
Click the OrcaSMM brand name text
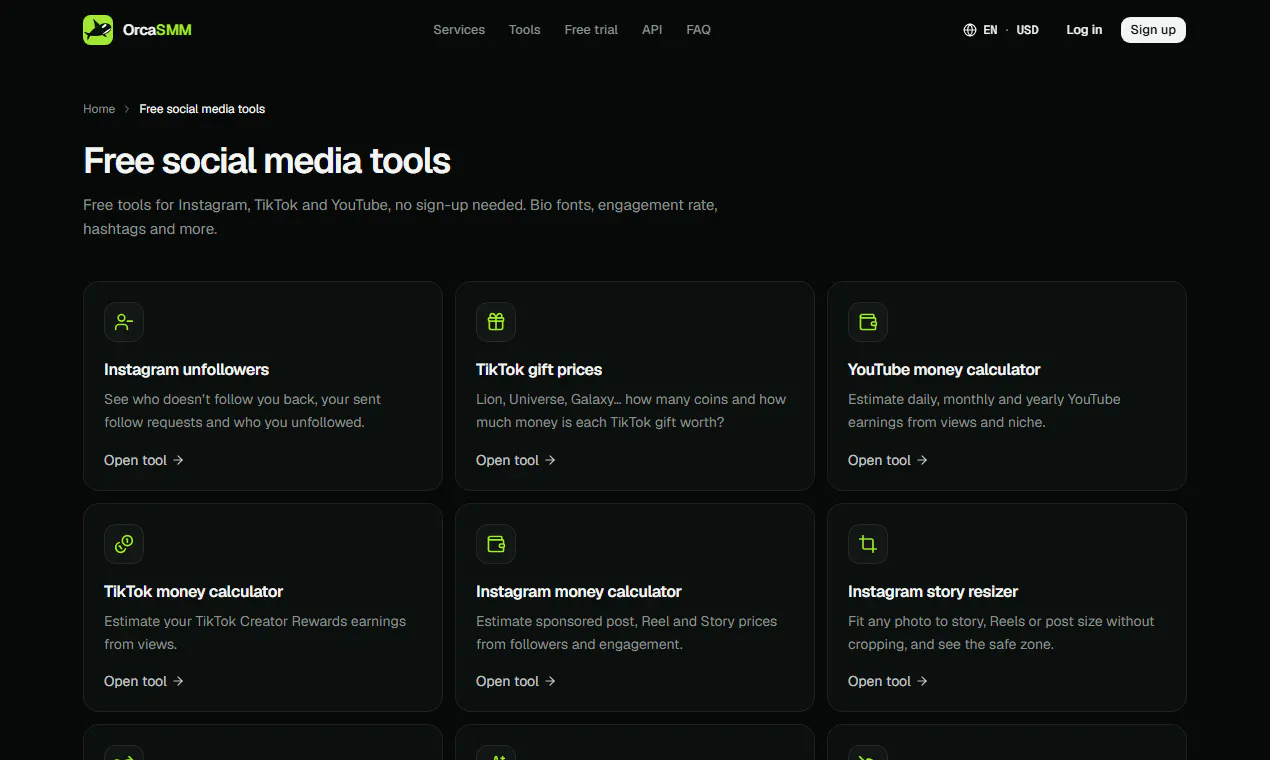(x=157, y=30)
